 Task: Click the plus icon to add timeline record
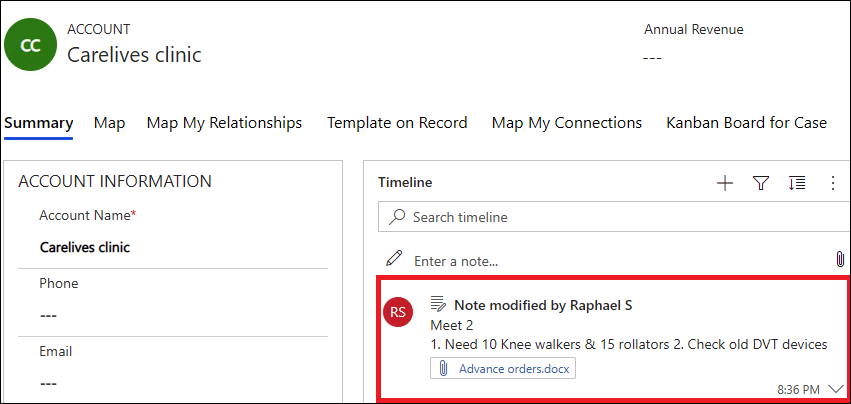click(x=725, y=183)
